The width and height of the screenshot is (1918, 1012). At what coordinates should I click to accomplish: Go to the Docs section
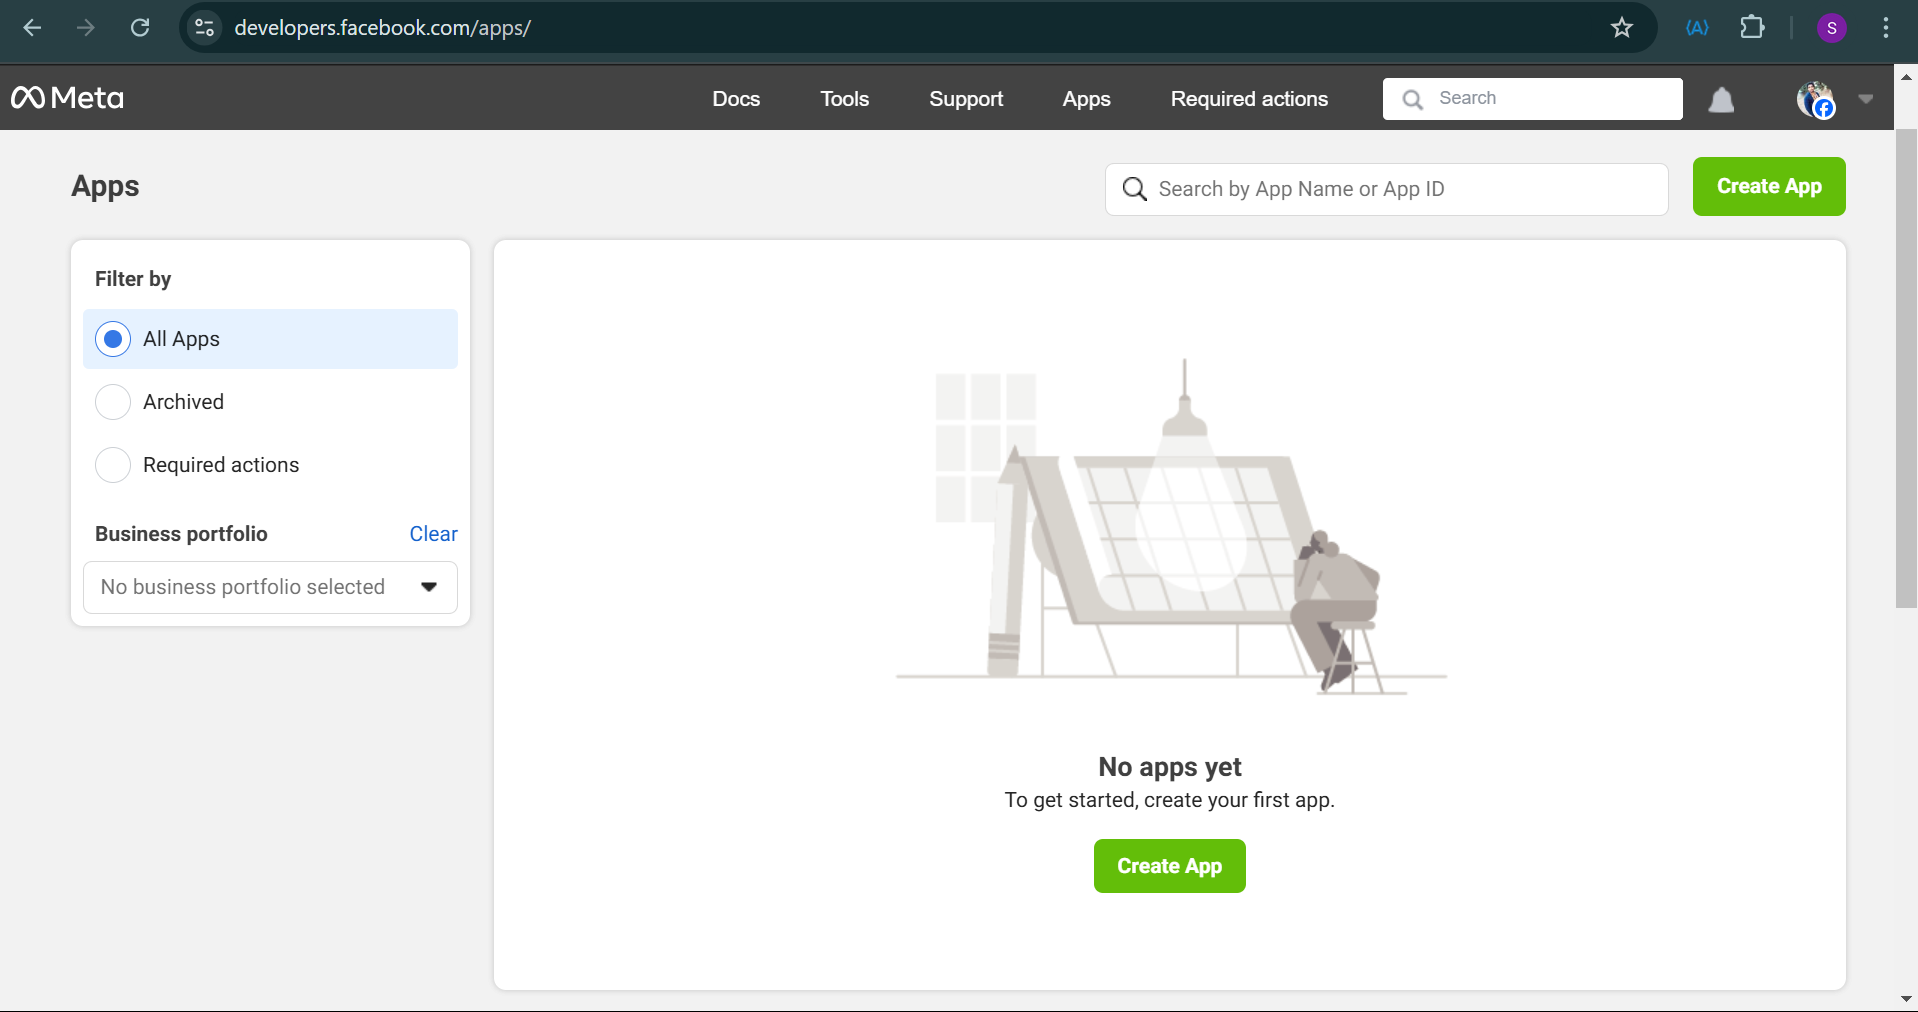coord(736,99)
